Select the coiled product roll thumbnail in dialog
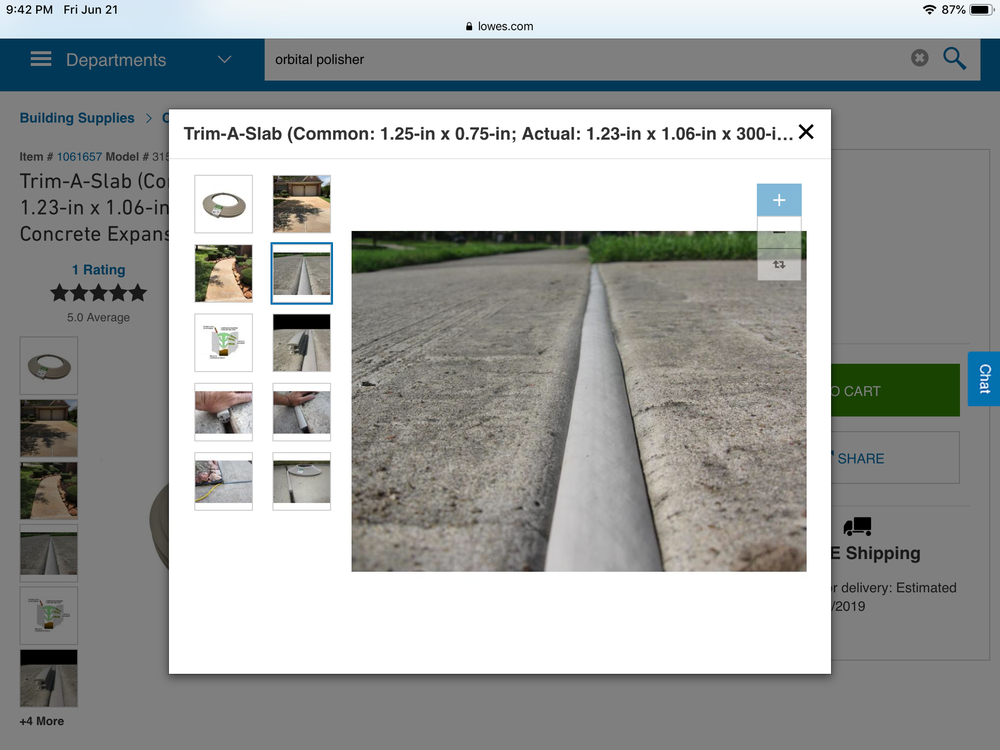1000x750 pixels. (223, 204)
